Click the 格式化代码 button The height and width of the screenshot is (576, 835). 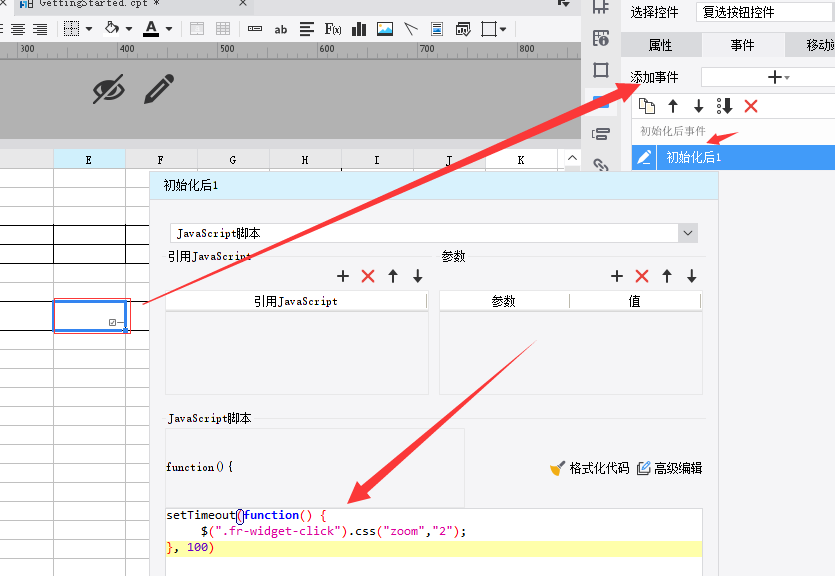click(x=590, y=468)
